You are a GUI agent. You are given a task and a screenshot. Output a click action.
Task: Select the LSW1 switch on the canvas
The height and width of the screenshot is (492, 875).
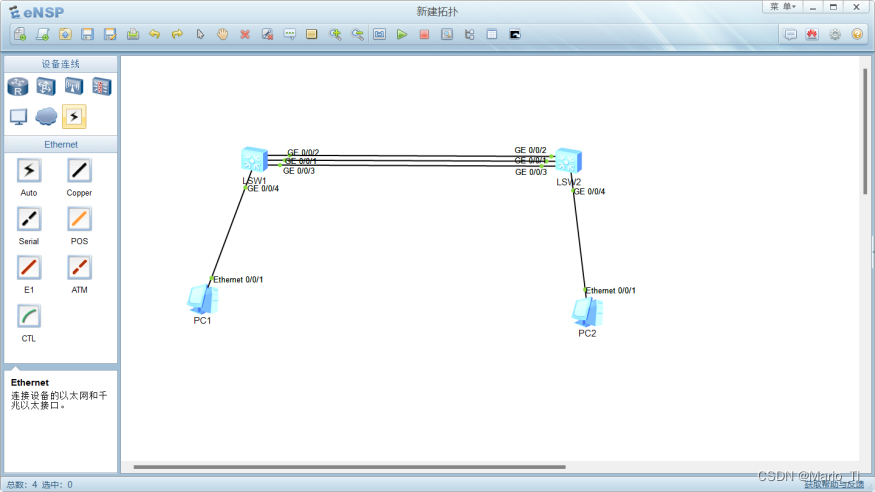(x=254, y=160)
